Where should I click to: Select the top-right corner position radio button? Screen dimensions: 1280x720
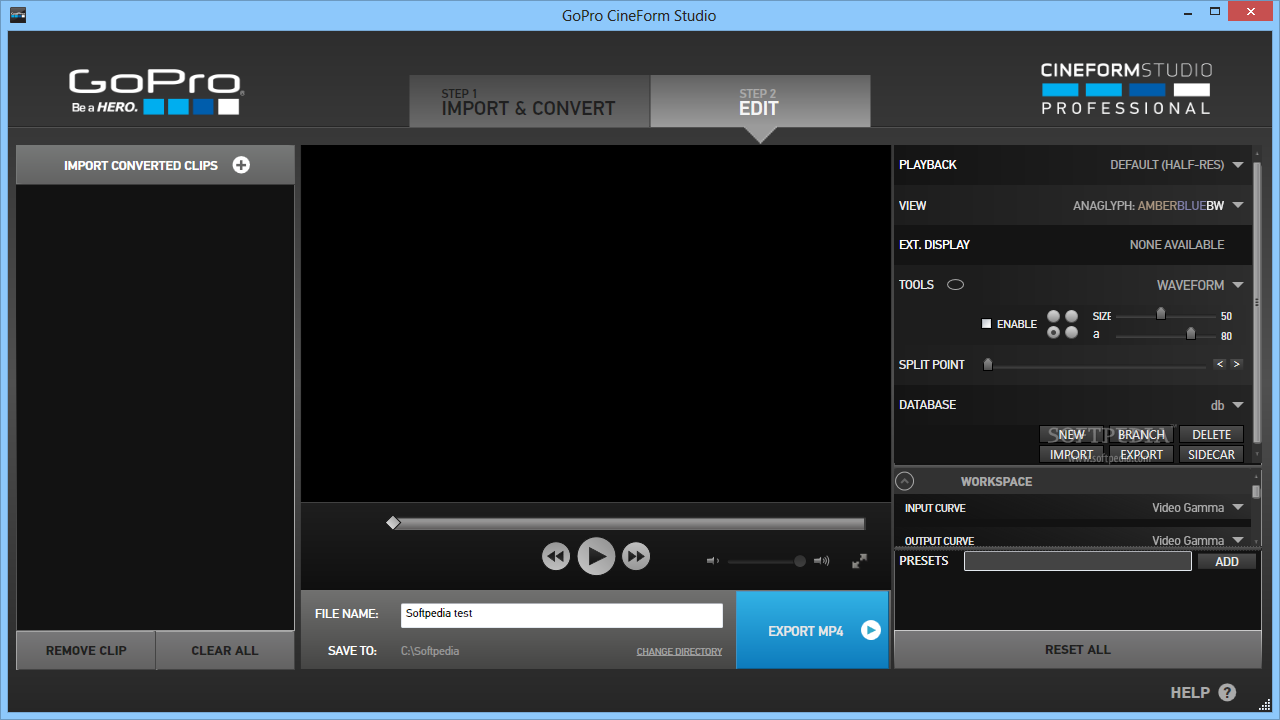[1071, 316]
